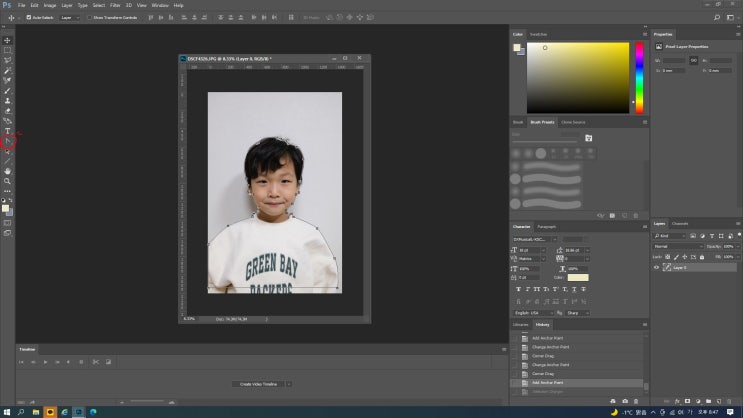This screenshot has width=743, height=418.
Task: Click the Windows Start button on the taskbar
Action: coord(7,411)
